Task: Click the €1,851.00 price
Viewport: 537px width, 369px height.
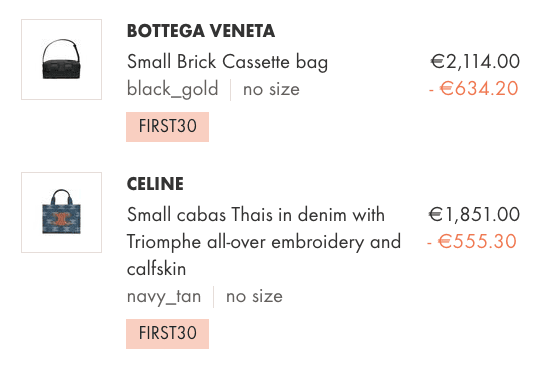Action: pyautogui.click(x=474, y=214)
